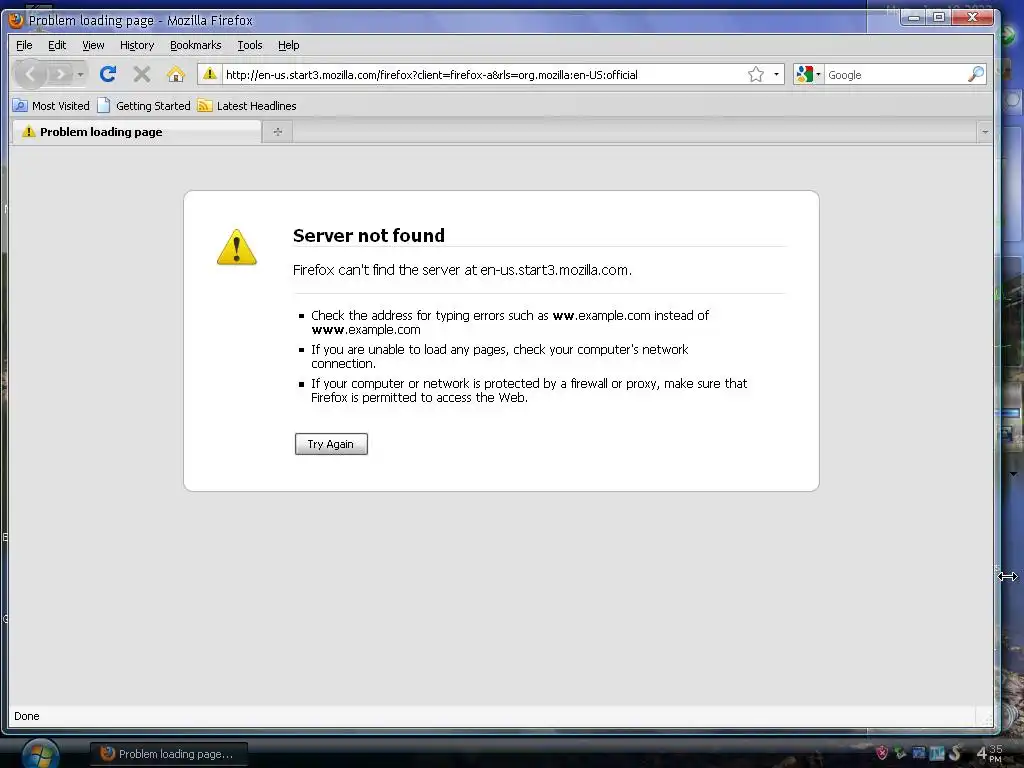Click the 'Check the address for typing errors' bullet
This screenshot has width=1024, height=768.
510,323
